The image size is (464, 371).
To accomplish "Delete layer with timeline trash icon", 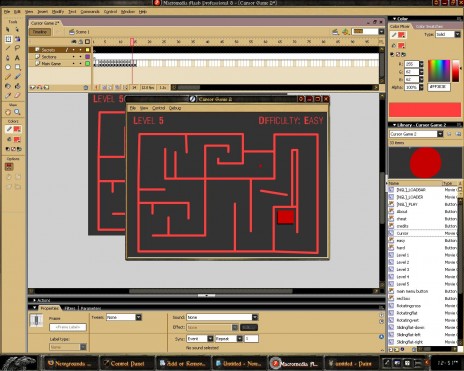I will coord(86,87).
